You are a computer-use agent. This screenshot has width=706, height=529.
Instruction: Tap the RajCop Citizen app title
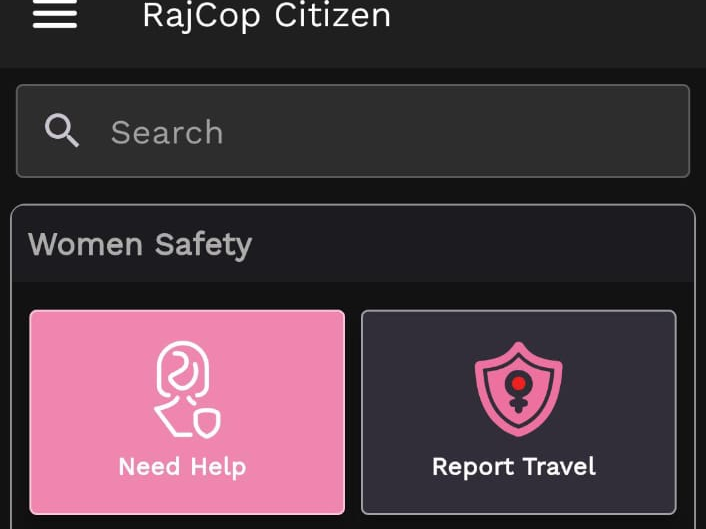(267, 16)
